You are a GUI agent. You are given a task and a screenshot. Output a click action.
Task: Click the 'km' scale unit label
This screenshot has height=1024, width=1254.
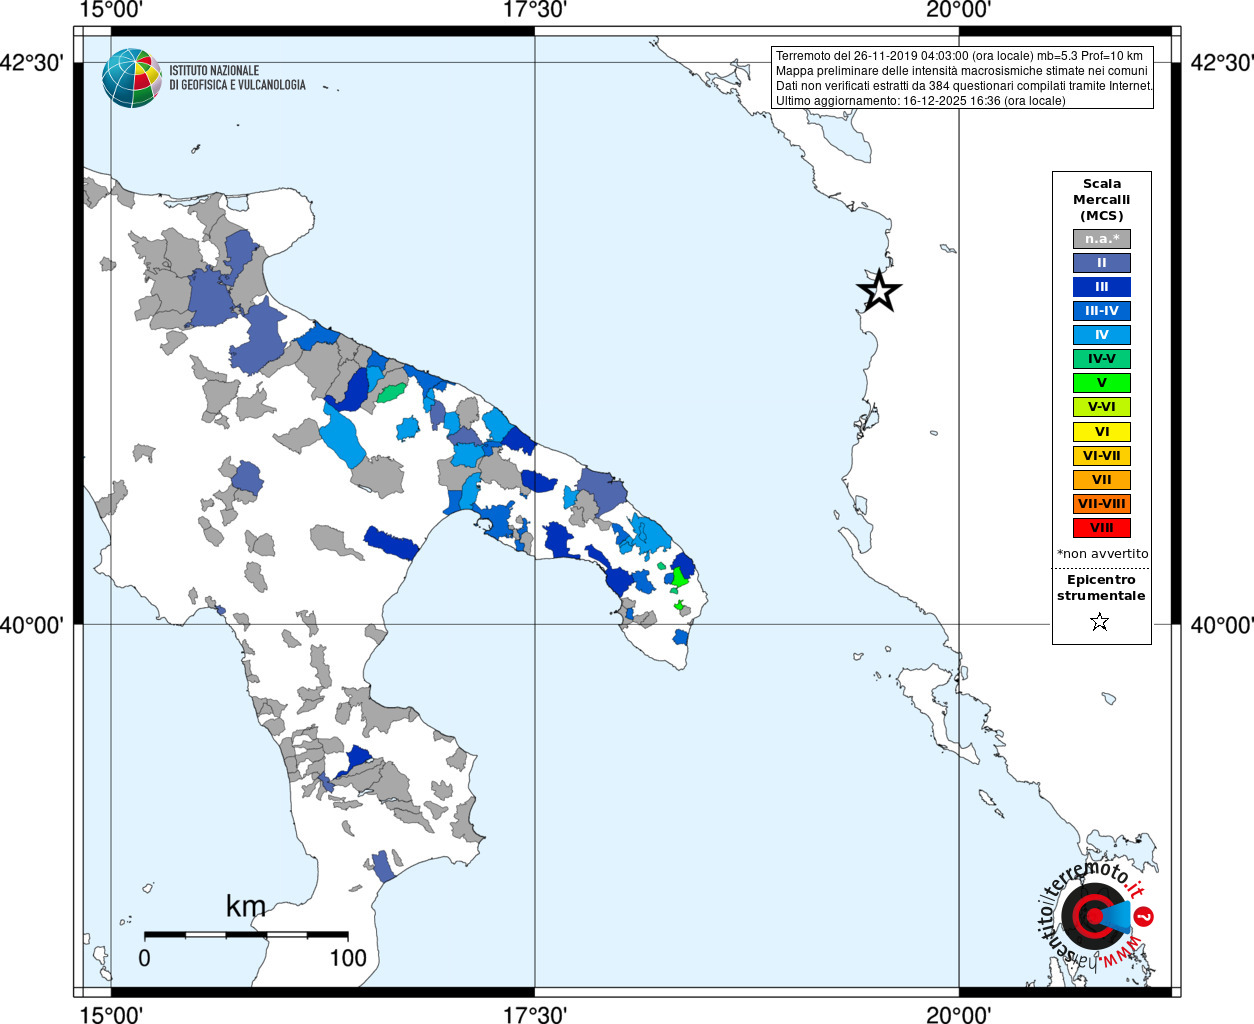246,906
